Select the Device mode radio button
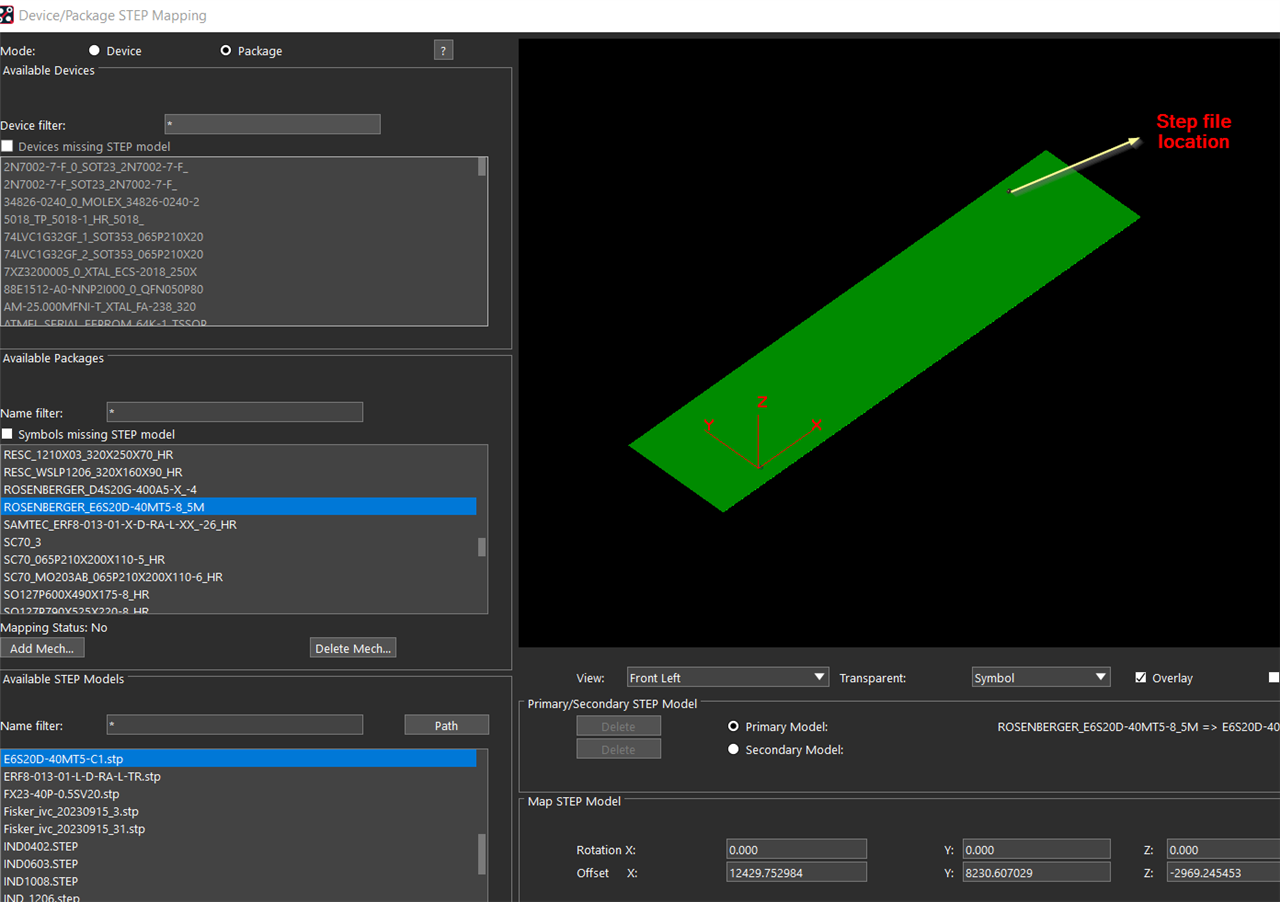The width and height of the screenshot is (1280, 902). tap(94, 50)
